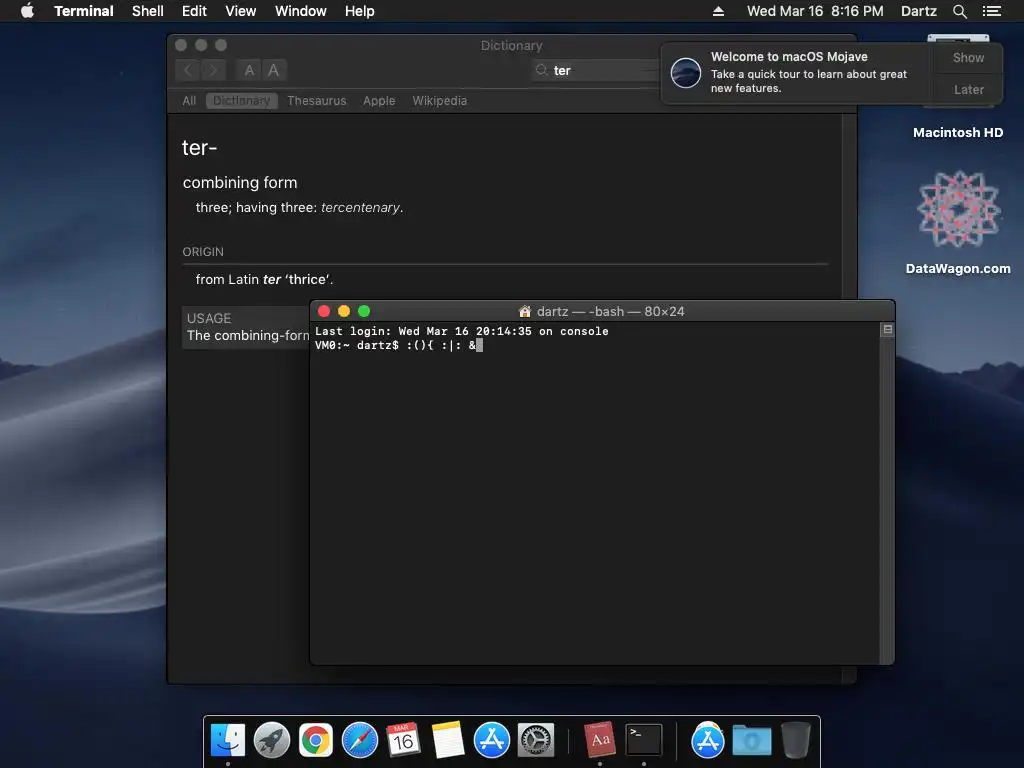1024x768 pixels.
Task: Click Show on Mojave notification
Action: pyautogui.click(x=968, y=57)
